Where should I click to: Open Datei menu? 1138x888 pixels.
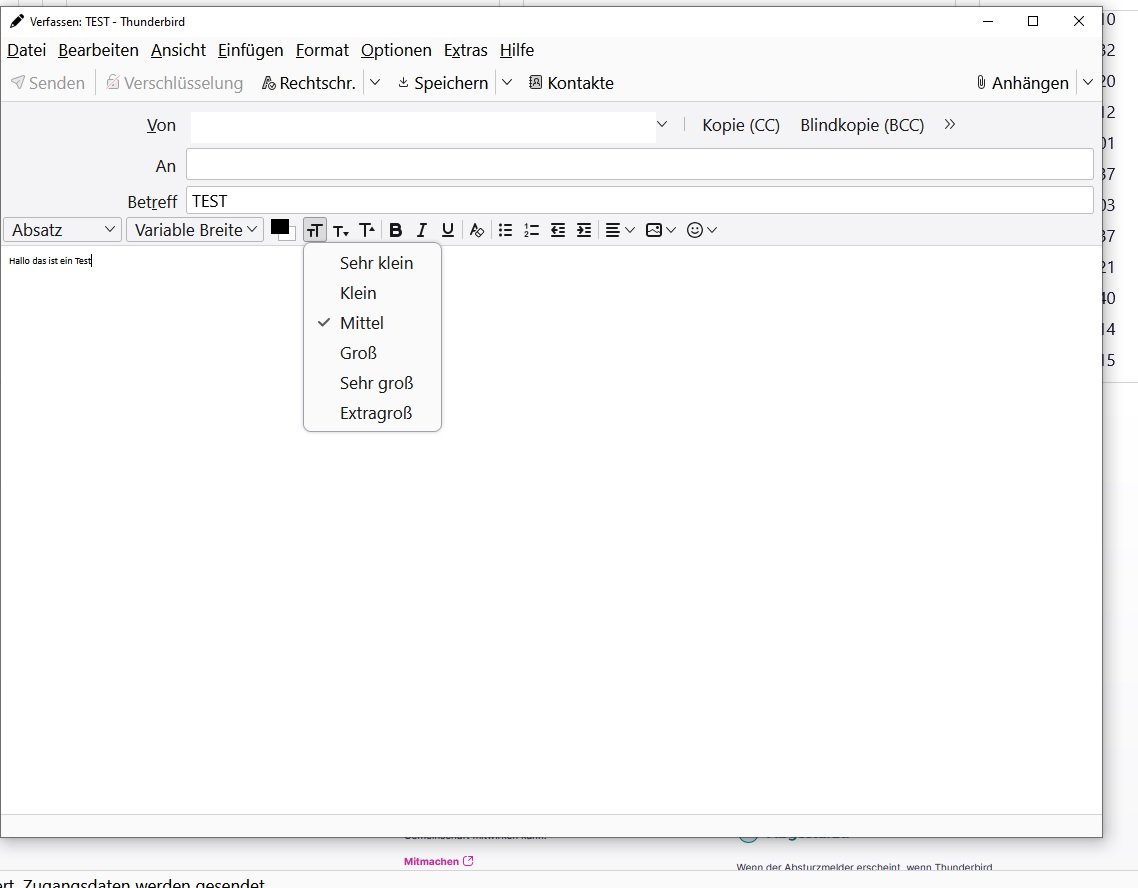coord(27,50)
